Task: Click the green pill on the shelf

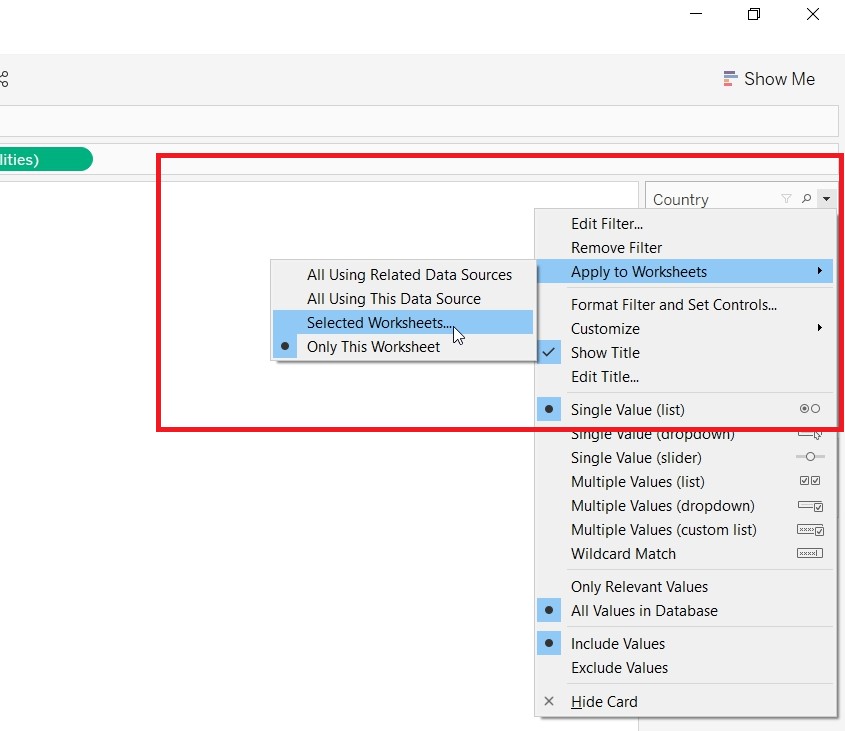Action: pos(45,159)
